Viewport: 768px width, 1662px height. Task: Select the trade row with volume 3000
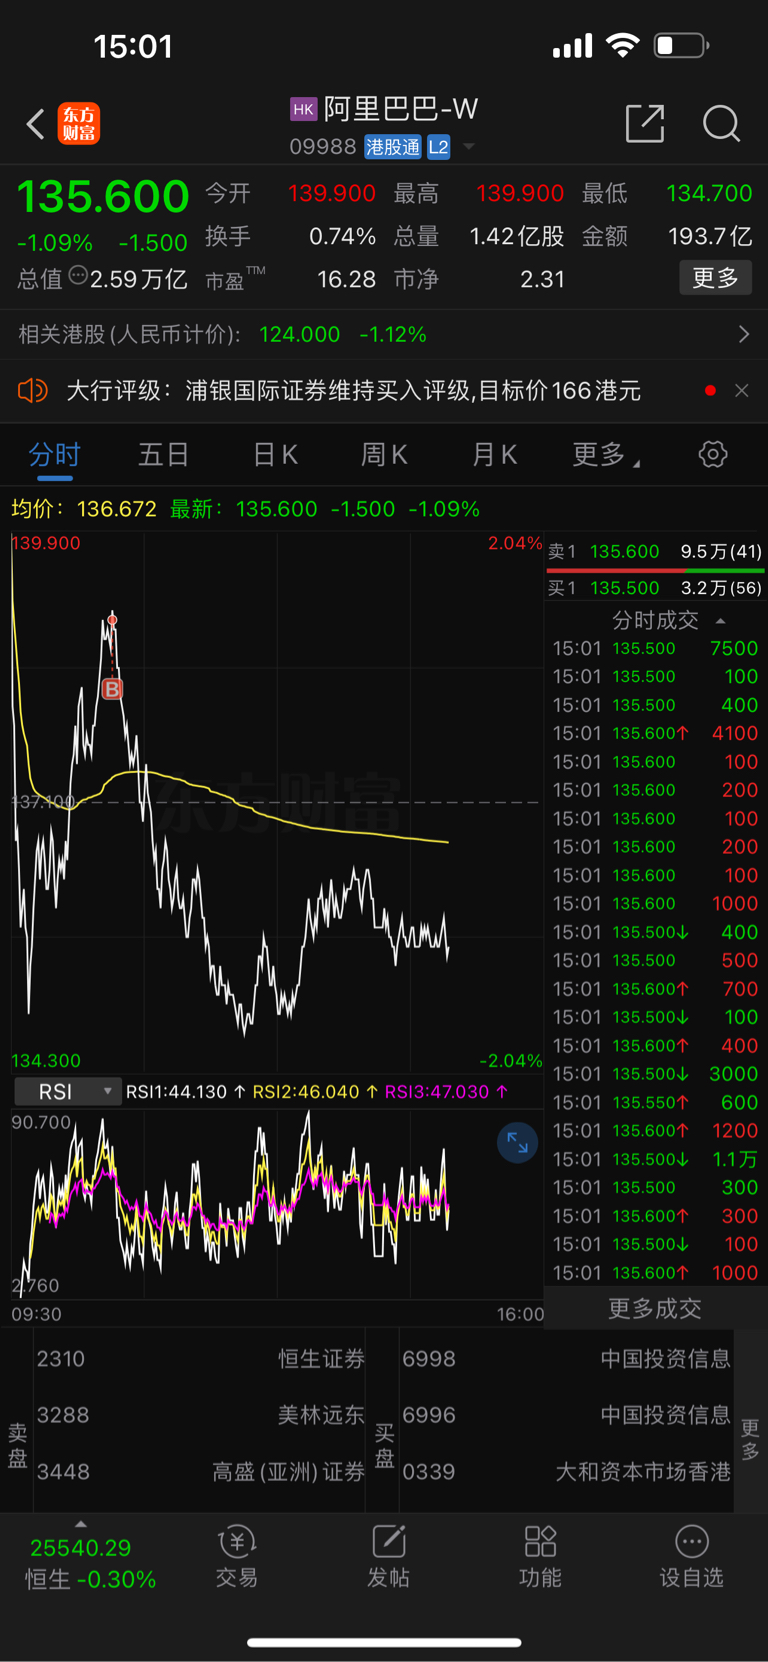[655, 1074]
